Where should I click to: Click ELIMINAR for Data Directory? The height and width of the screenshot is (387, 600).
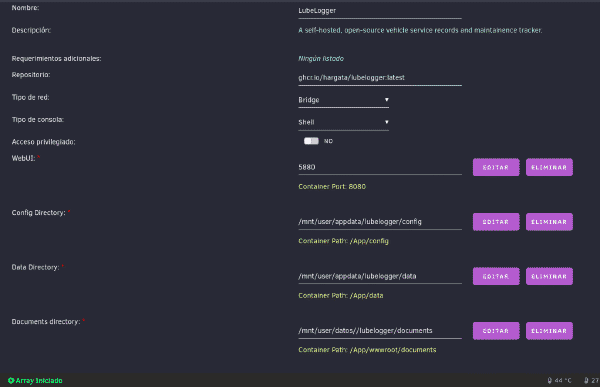pos(549,276)
